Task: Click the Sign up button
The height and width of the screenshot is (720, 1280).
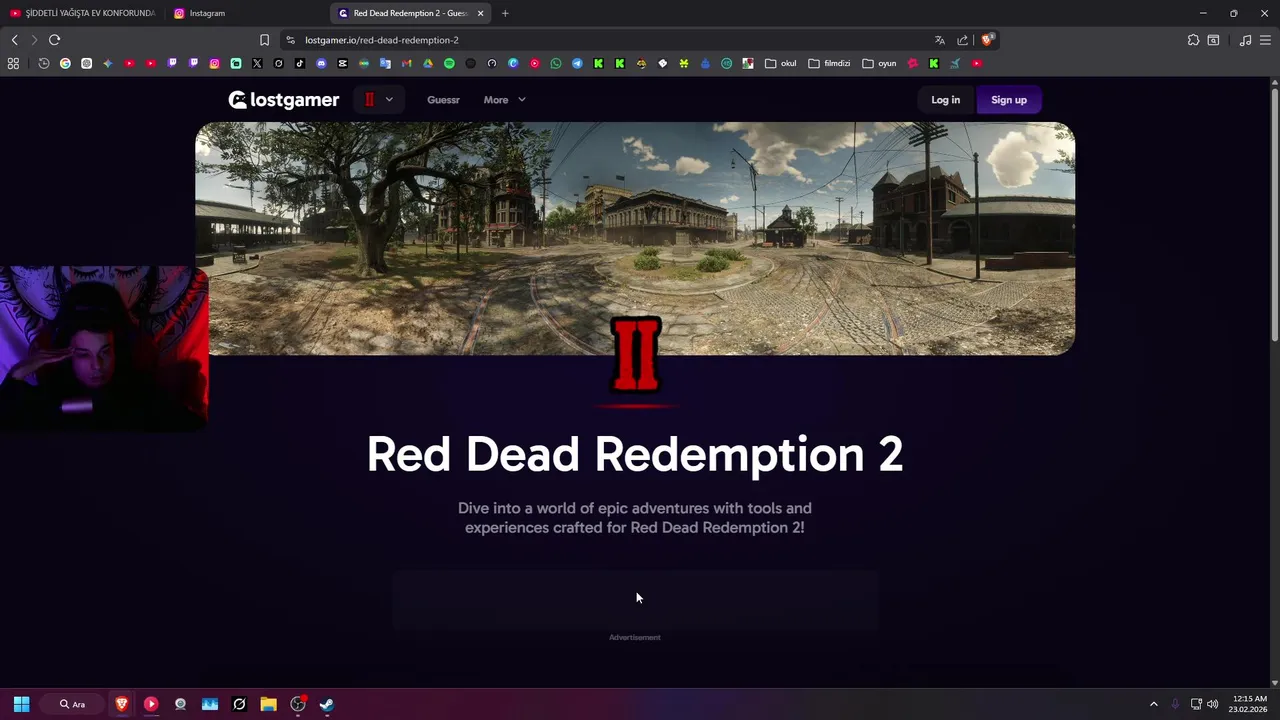Action: [1008, 100]
